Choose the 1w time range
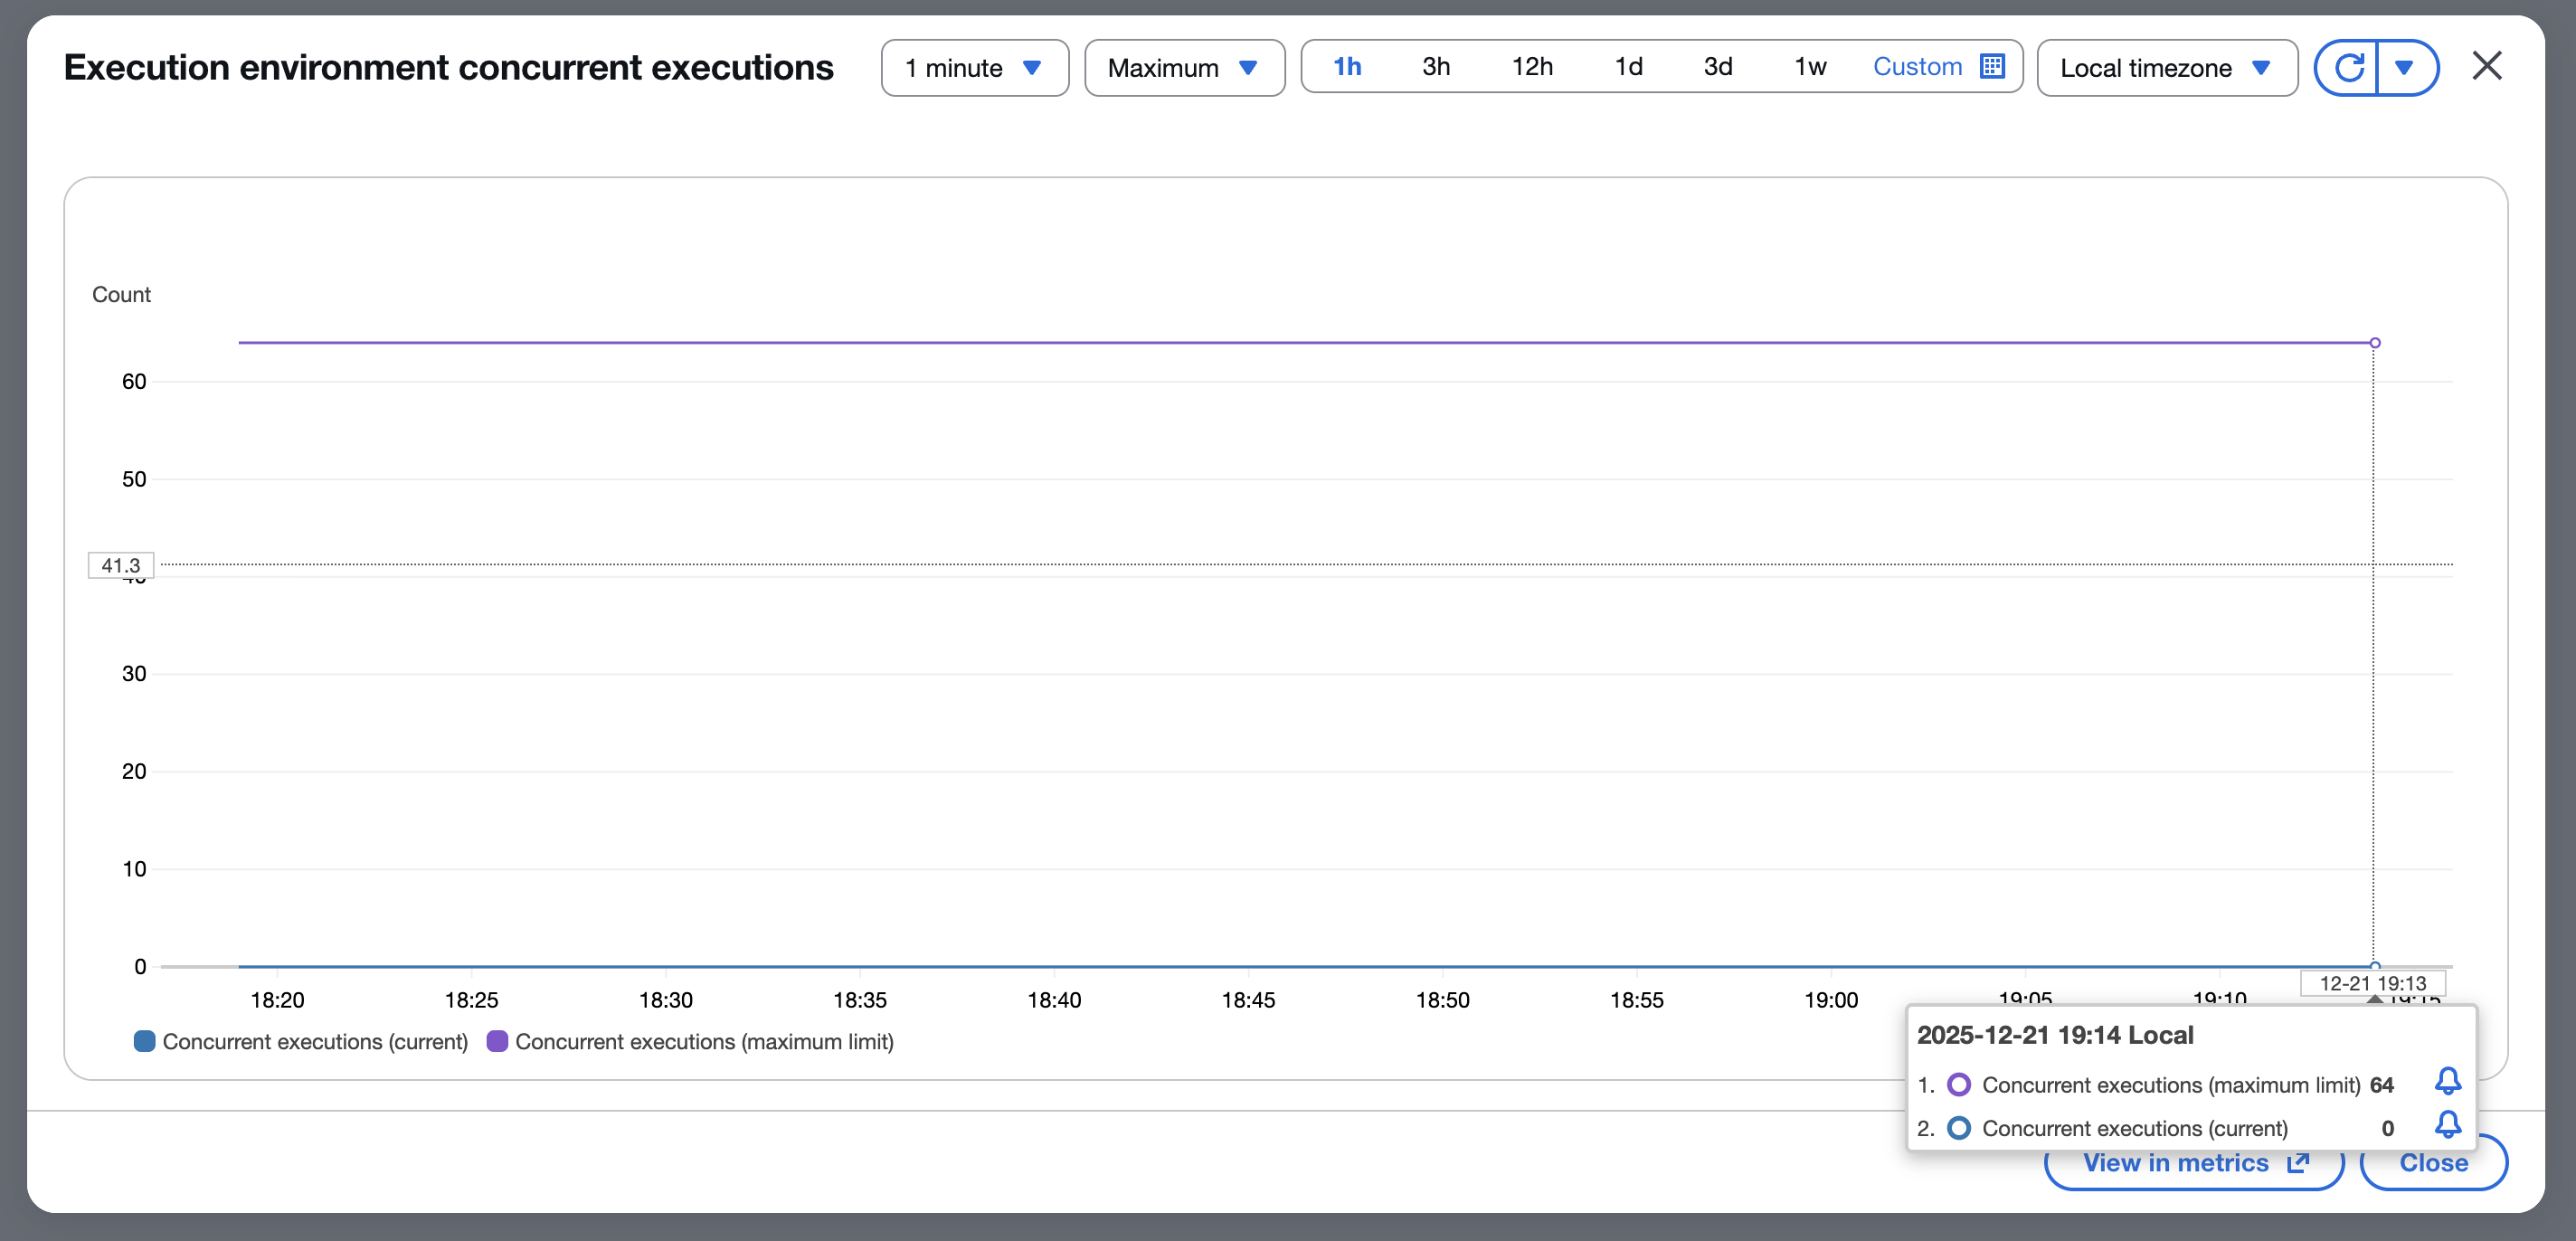Image resolution: width=2576 pixels, height=1241 pixels. (x=1809, y=67)
